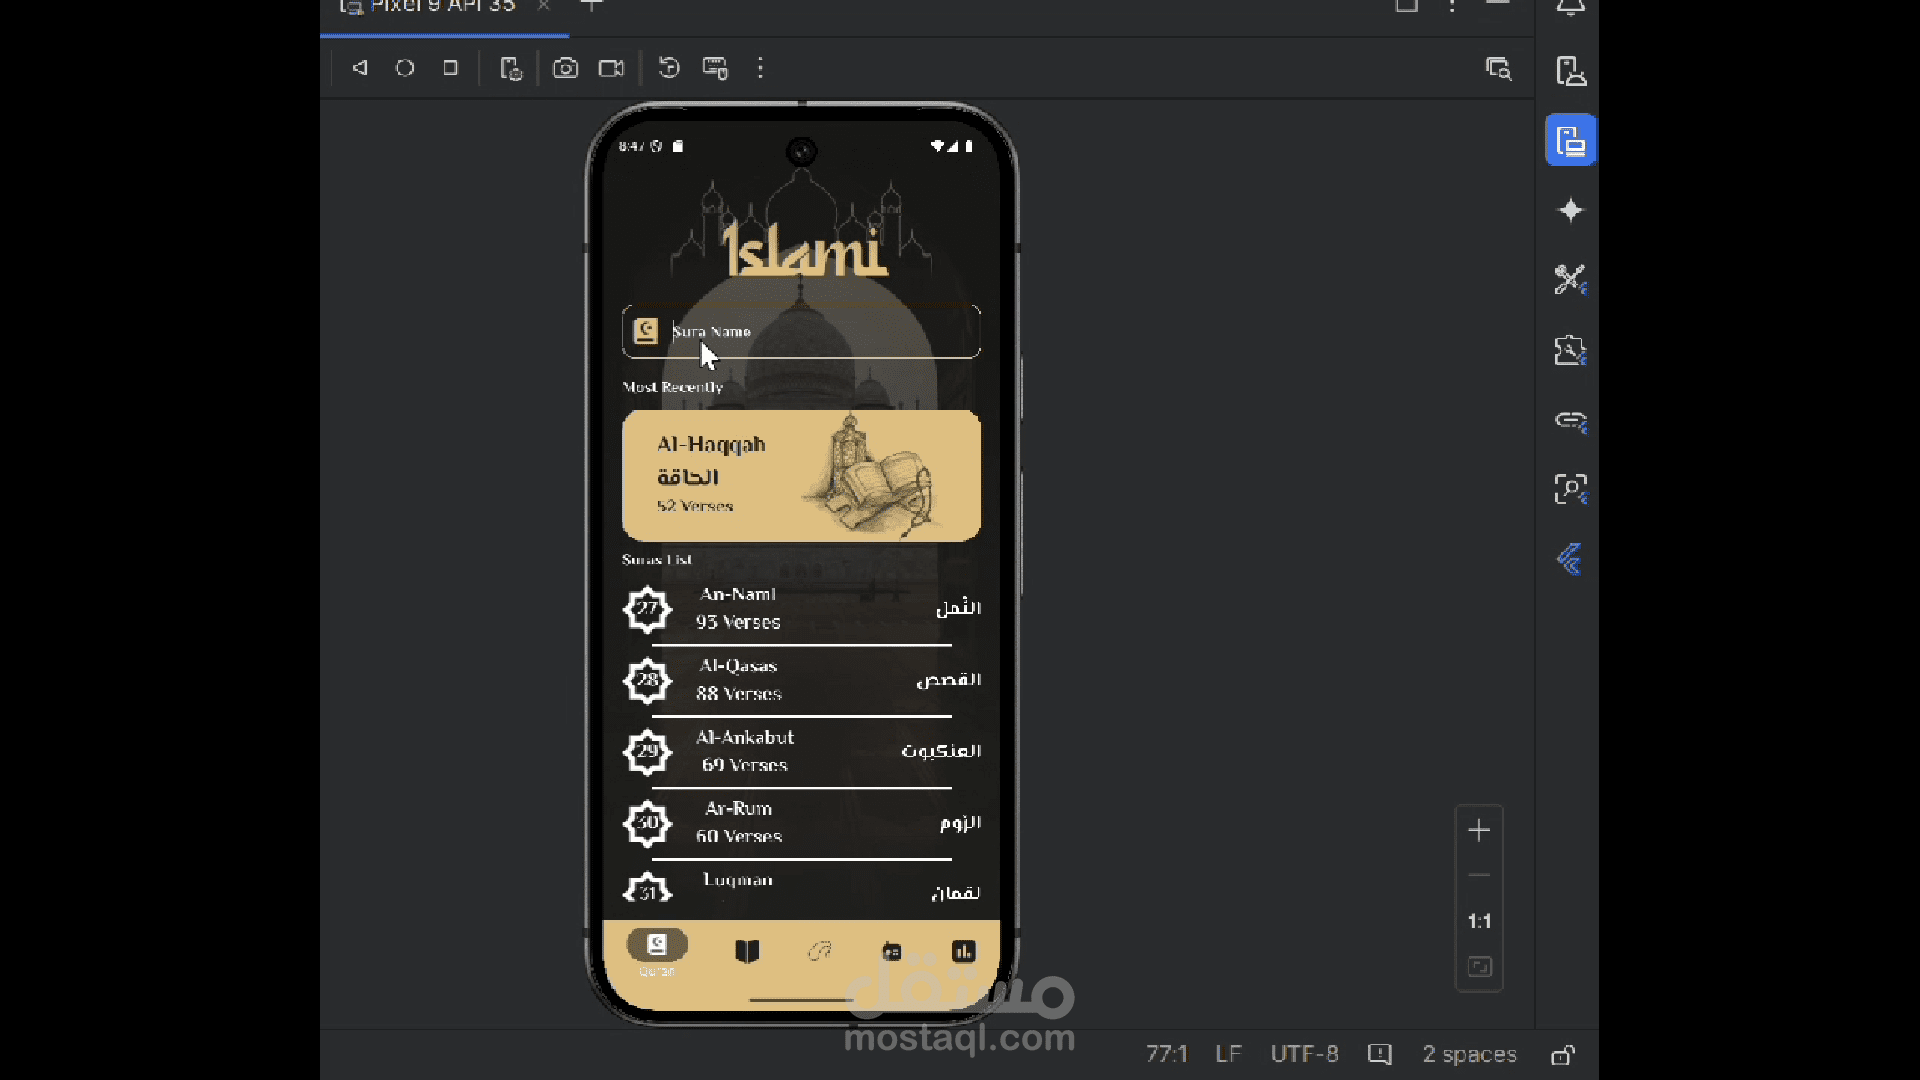Viewport: 1920px width, 1080px height.
Task: Open the Layout Inspector sidebar icon
Action: click(x=1570, y=489)
